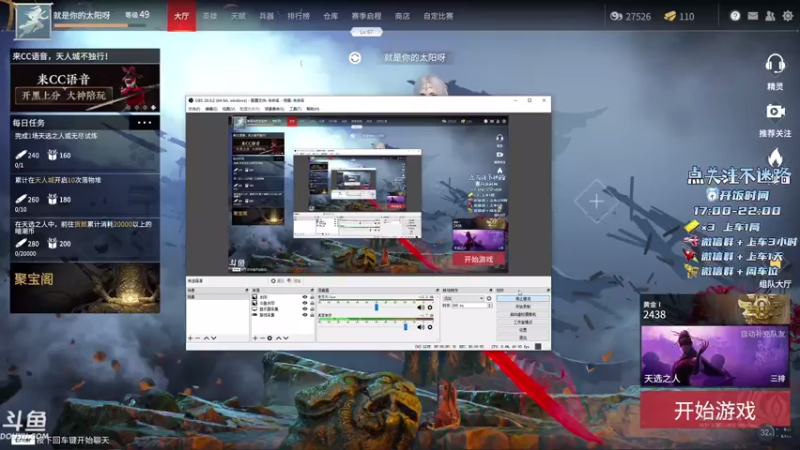The width and height of the screenshot is (800, 450).
Task: Click 退出 in OBS controls
Action: pos(523,338)
